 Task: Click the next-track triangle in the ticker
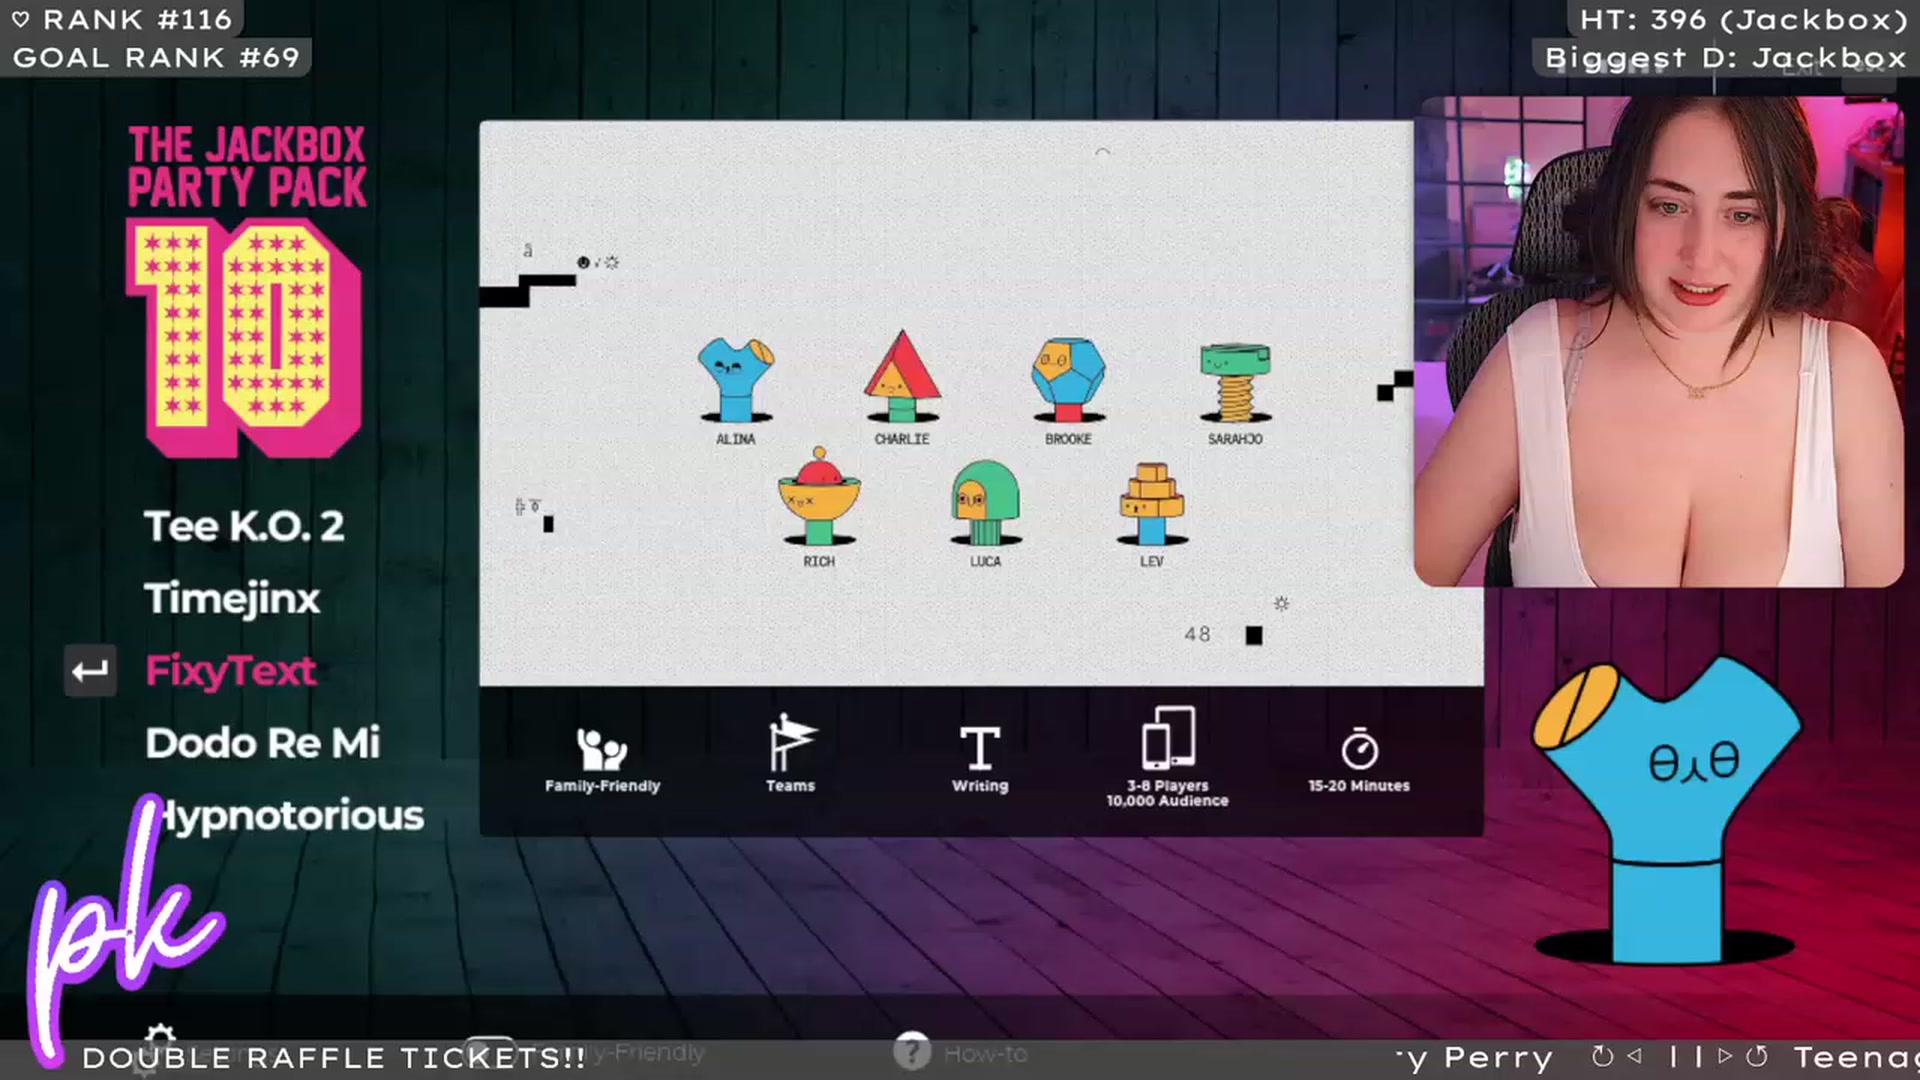(1725, 1055)
